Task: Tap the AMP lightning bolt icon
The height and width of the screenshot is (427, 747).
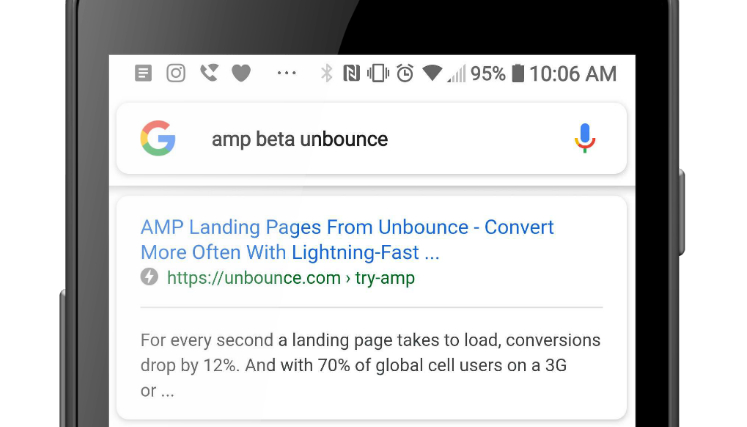Action: pyautogui.click(x=149, y=277)
